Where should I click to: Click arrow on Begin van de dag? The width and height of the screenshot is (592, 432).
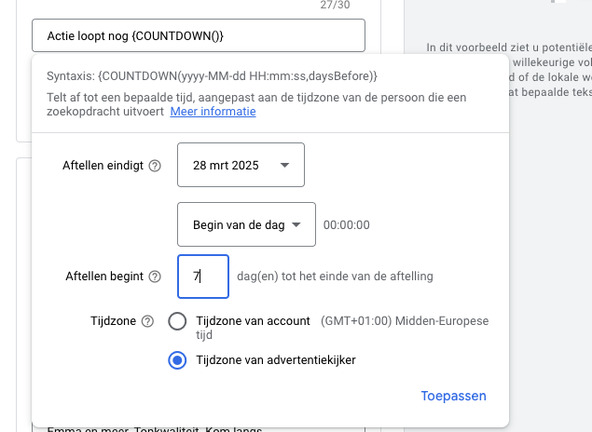tap(296, 225)
